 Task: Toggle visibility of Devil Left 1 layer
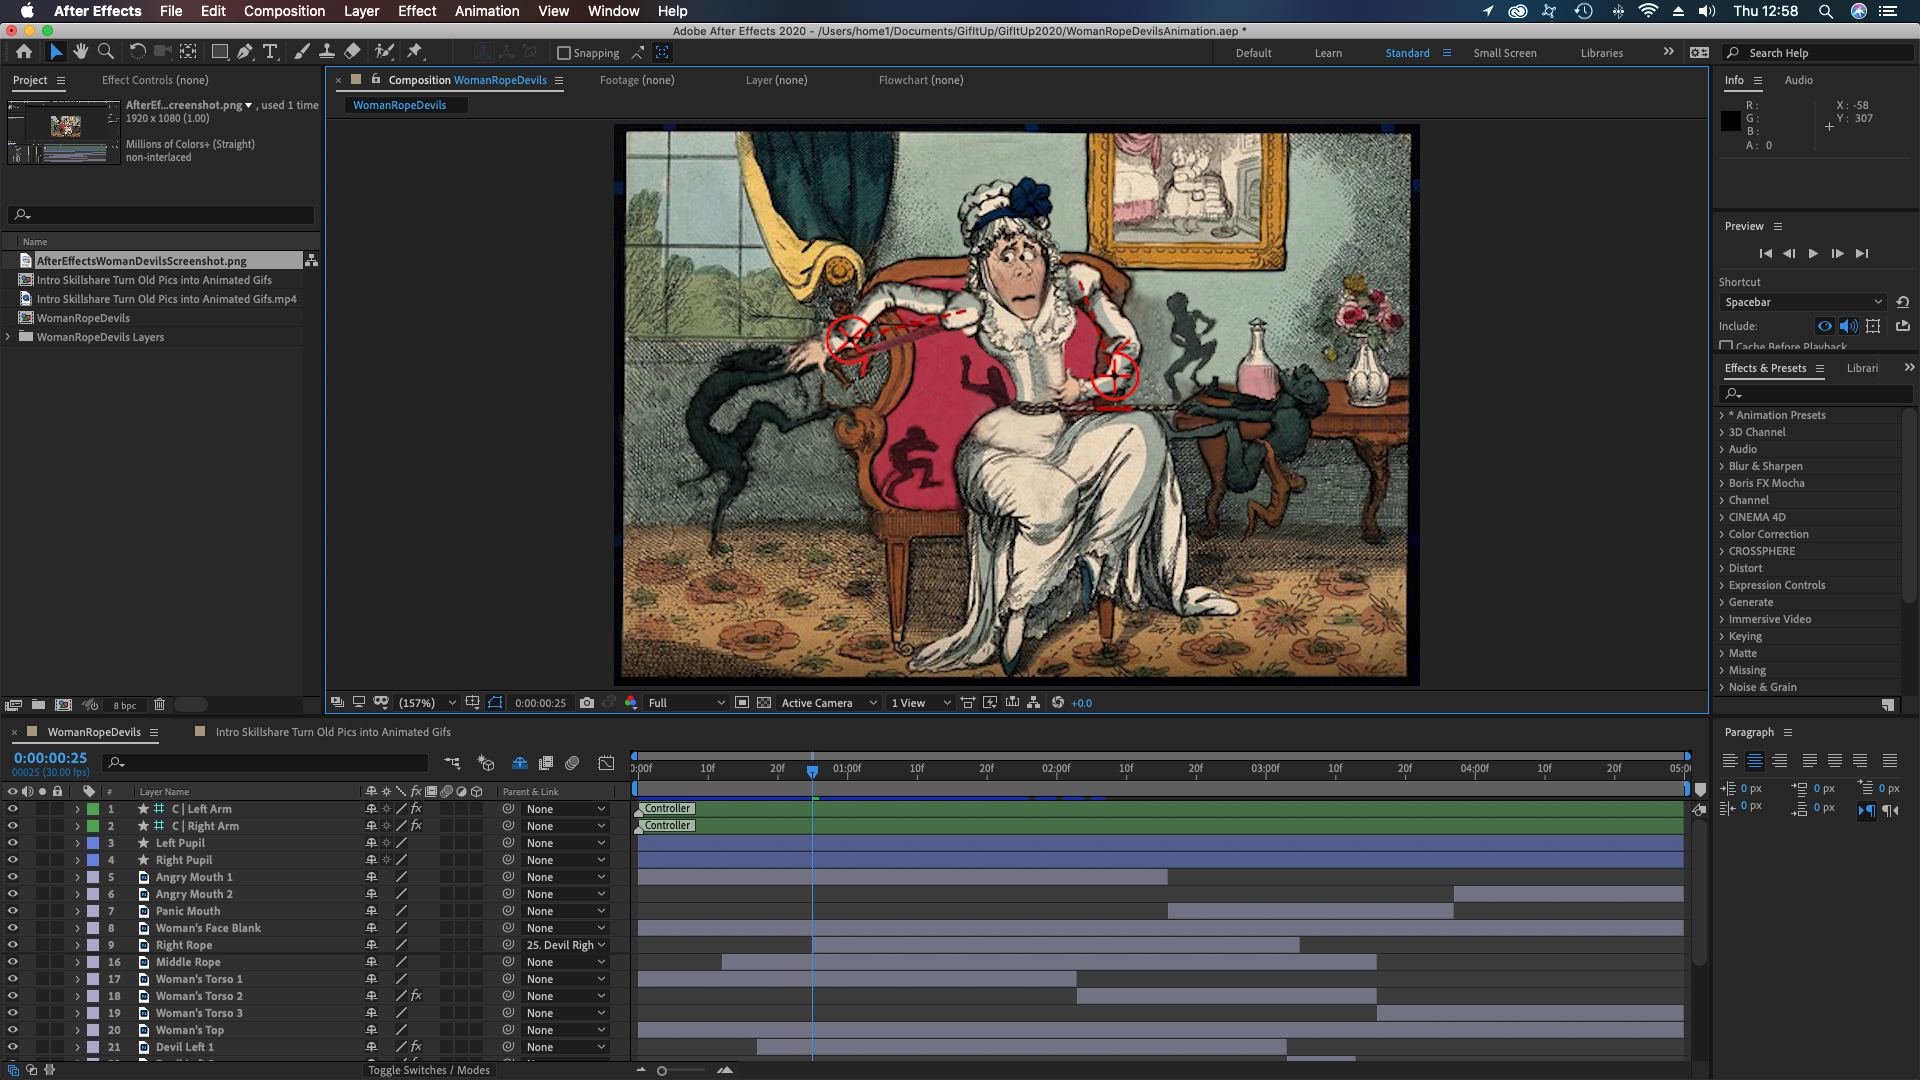coord(11,1047)
